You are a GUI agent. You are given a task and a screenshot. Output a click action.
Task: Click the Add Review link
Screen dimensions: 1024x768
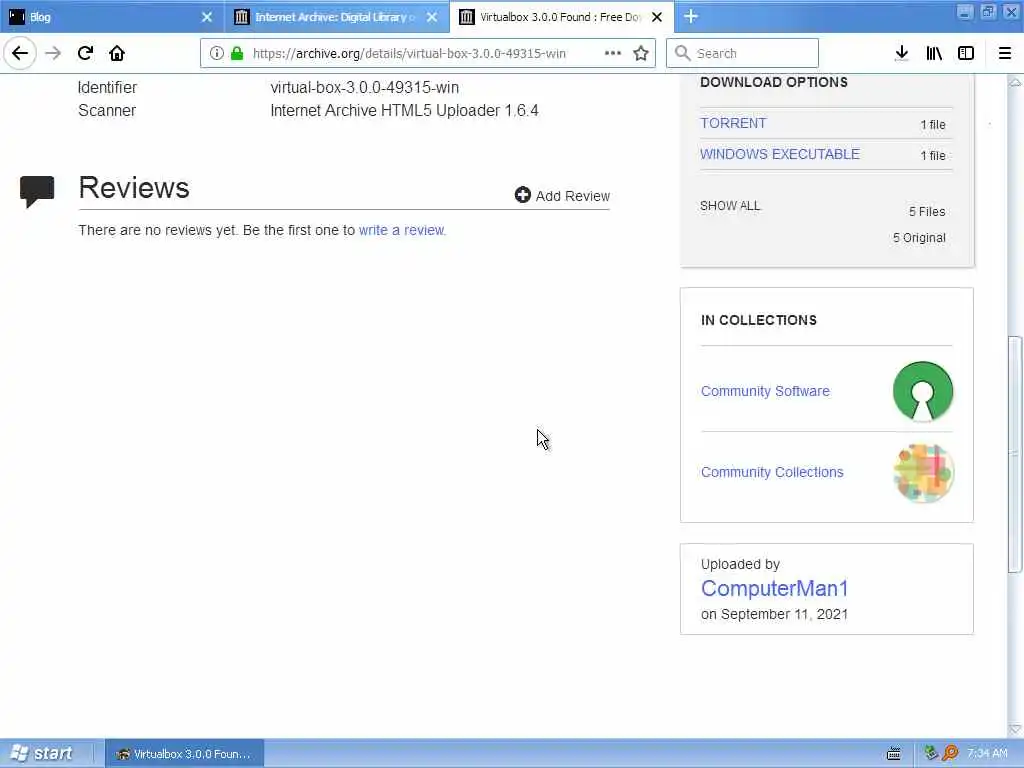tap(572, 196)
